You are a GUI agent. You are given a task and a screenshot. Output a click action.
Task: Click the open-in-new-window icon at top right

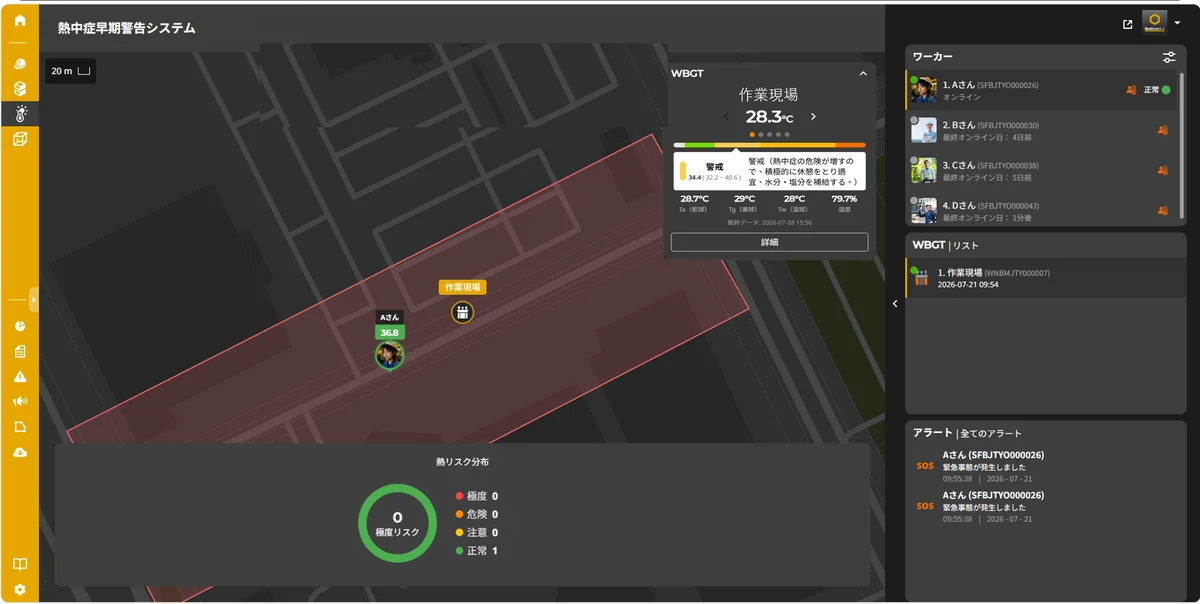(1128, 24)
